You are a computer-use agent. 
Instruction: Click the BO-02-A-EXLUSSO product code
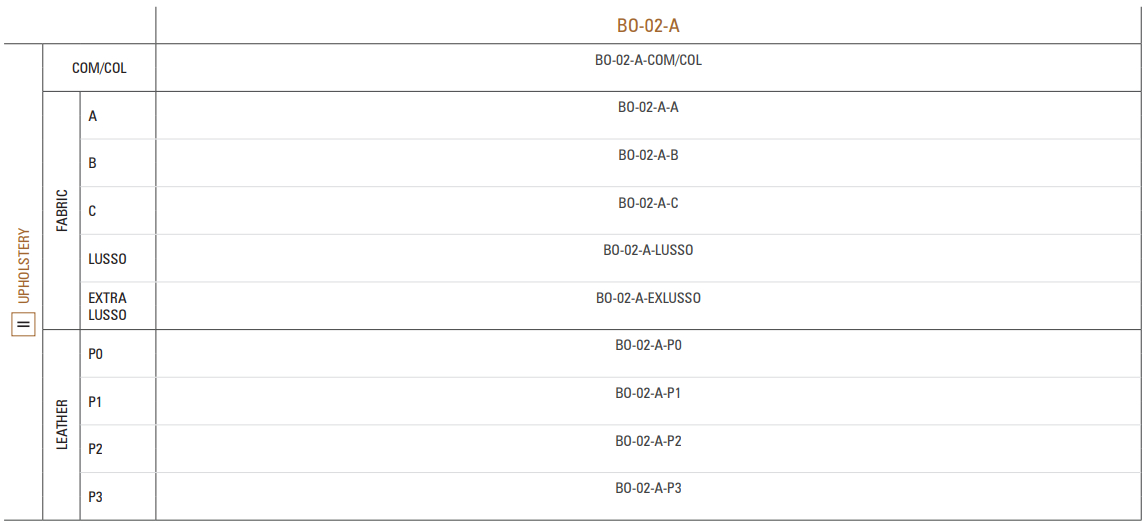(x=648, y=298)
